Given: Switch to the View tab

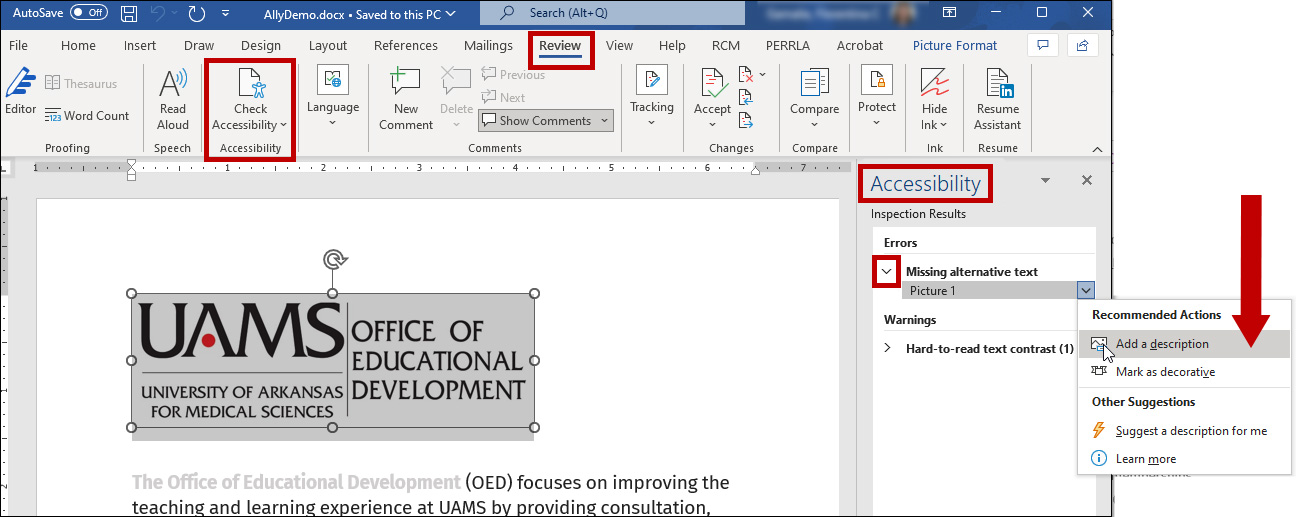Looking at the screenshot, I should tap(620, 46).
